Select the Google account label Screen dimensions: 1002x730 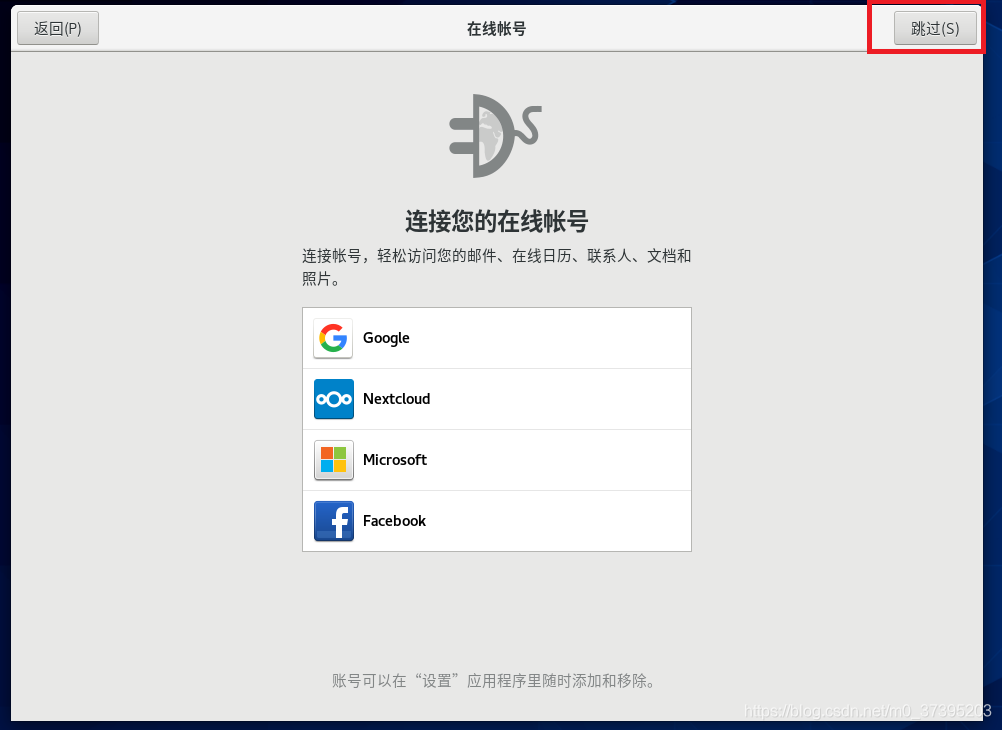(x=386, y=338)
